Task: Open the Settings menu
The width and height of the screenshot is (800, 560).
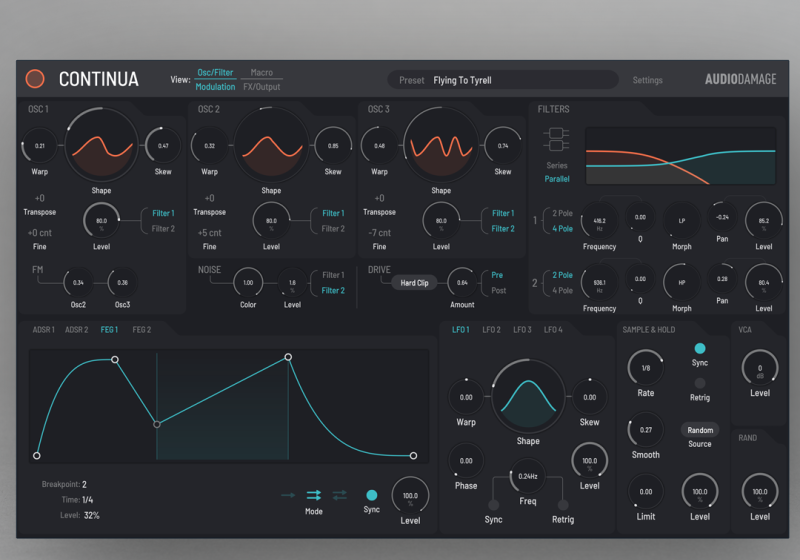Action: (x=647, y=80)
